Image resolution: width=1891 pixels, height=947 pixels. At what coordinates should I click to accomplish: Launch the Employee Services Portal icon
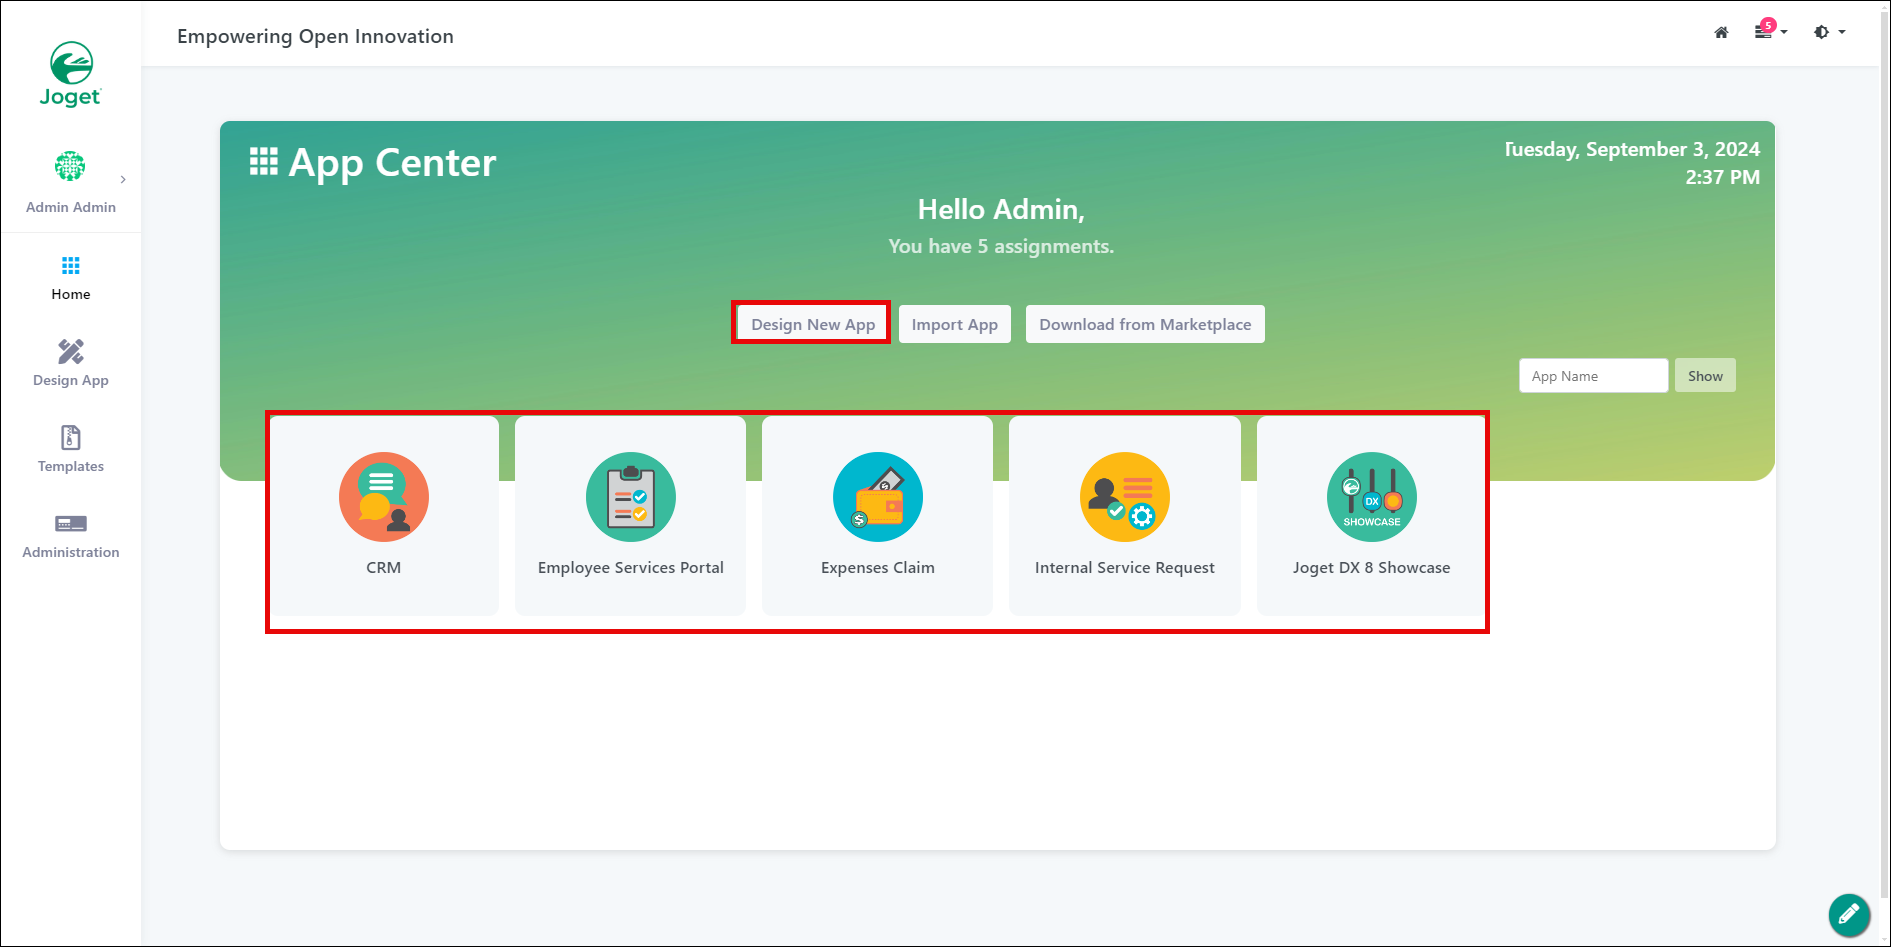pyautogui.click(x=631, y=497)
